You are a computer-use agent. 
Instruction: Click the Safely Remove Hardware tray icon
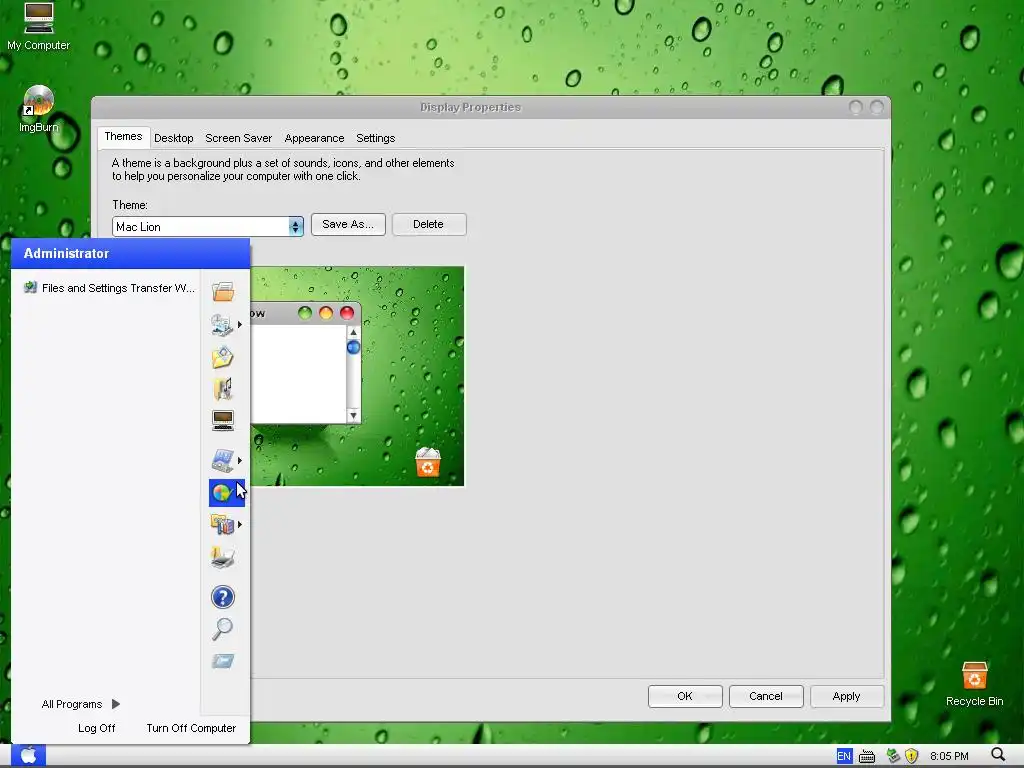pyautogui.click(x=893, y=756)
